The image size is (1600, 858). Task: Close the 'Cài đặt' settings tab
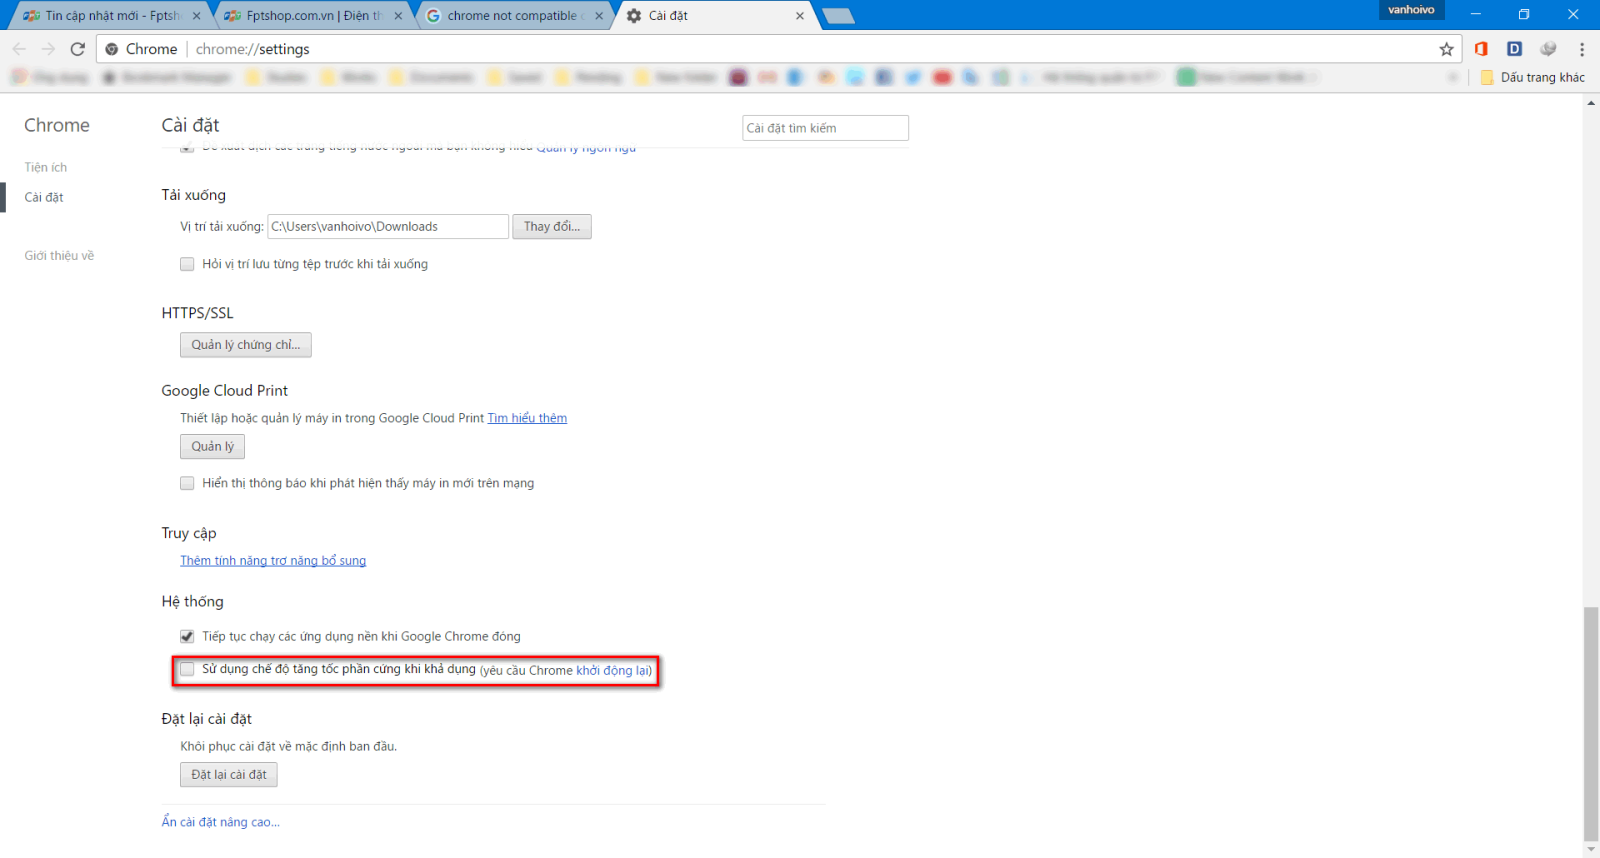[x=800, y=16]
